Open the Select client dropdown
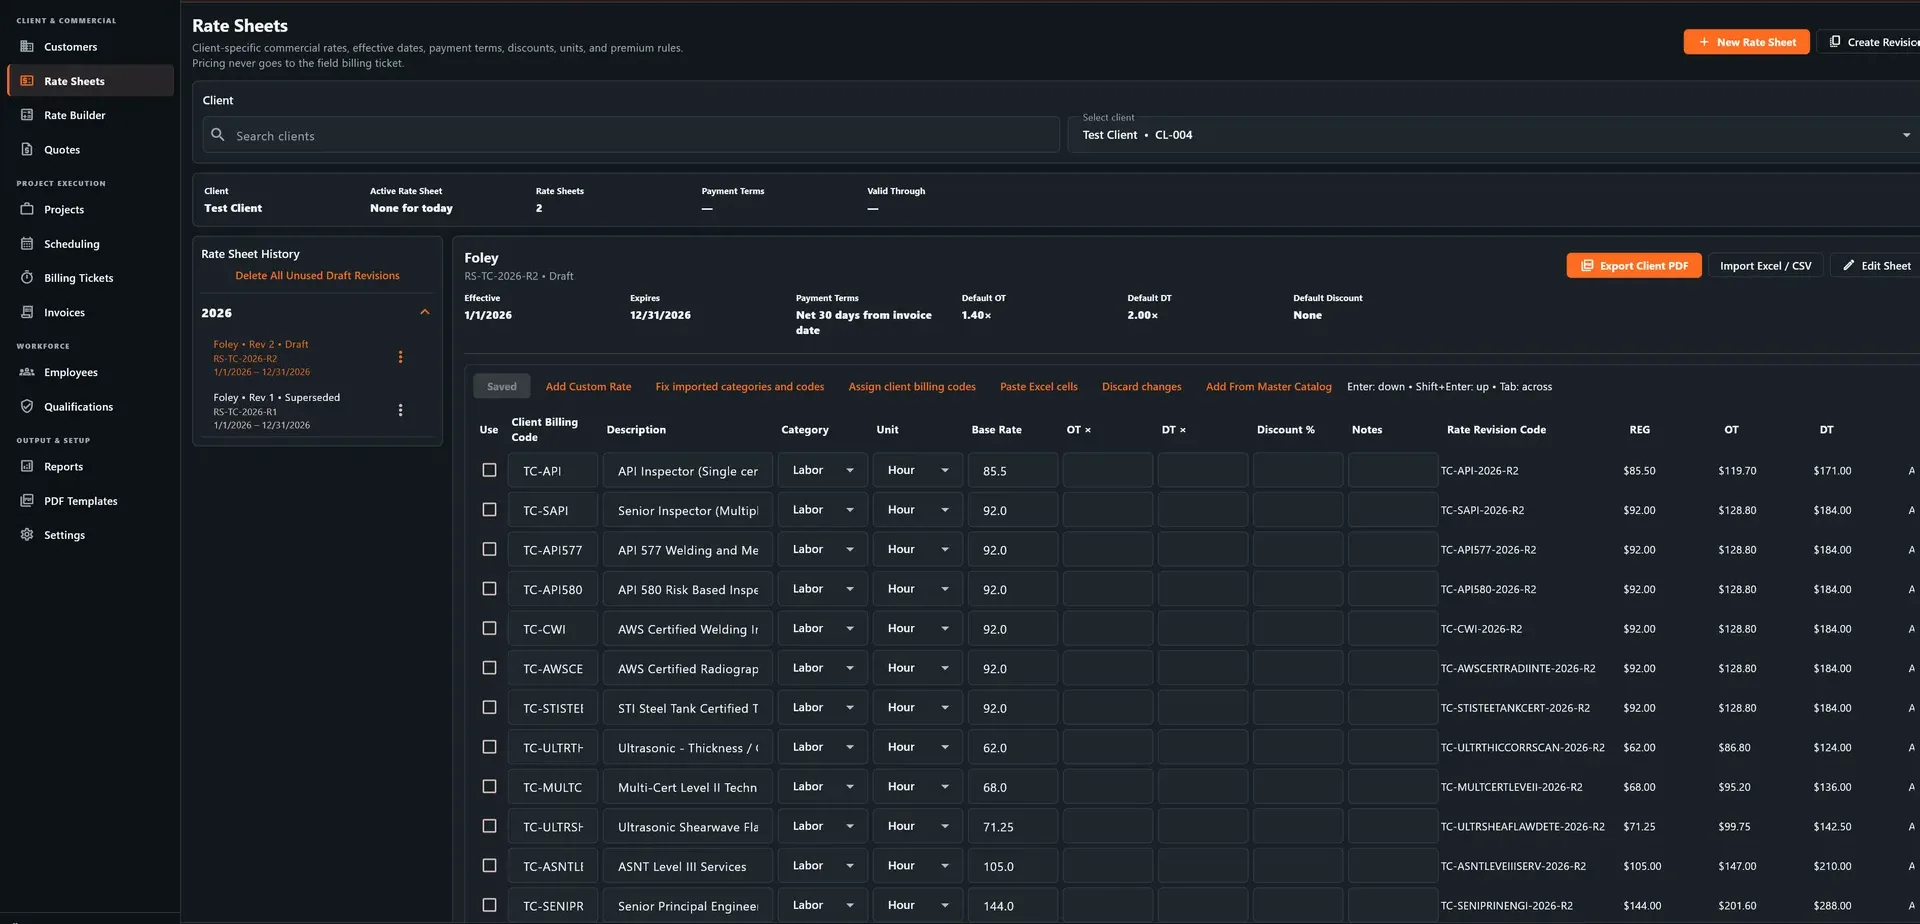Viewport: 1920px width, 924px height. tap(1495, 134)
